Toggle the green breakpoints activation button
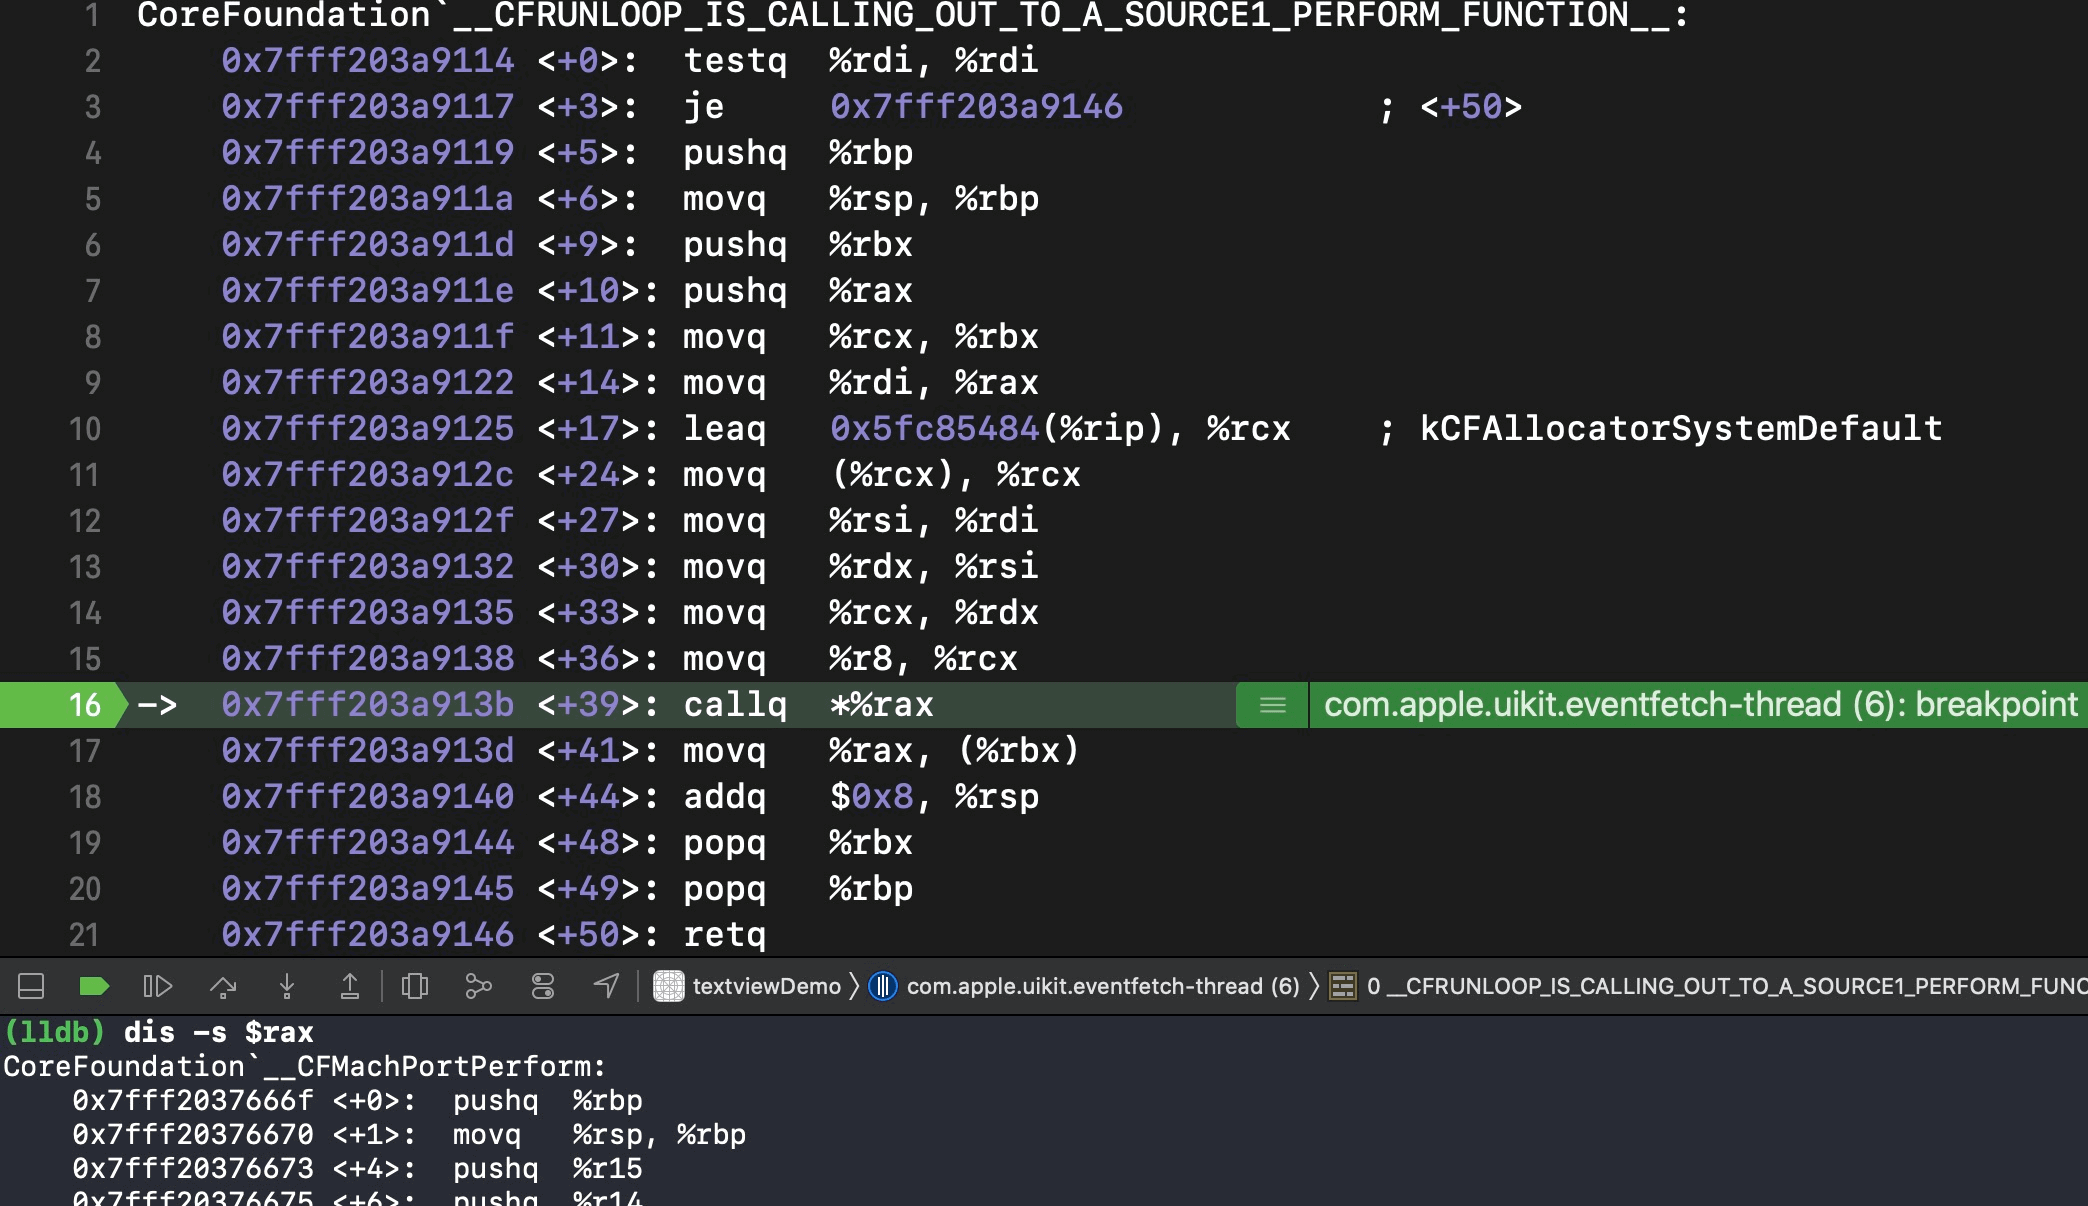The image size is (2088, 1206). tap(94, 987)
